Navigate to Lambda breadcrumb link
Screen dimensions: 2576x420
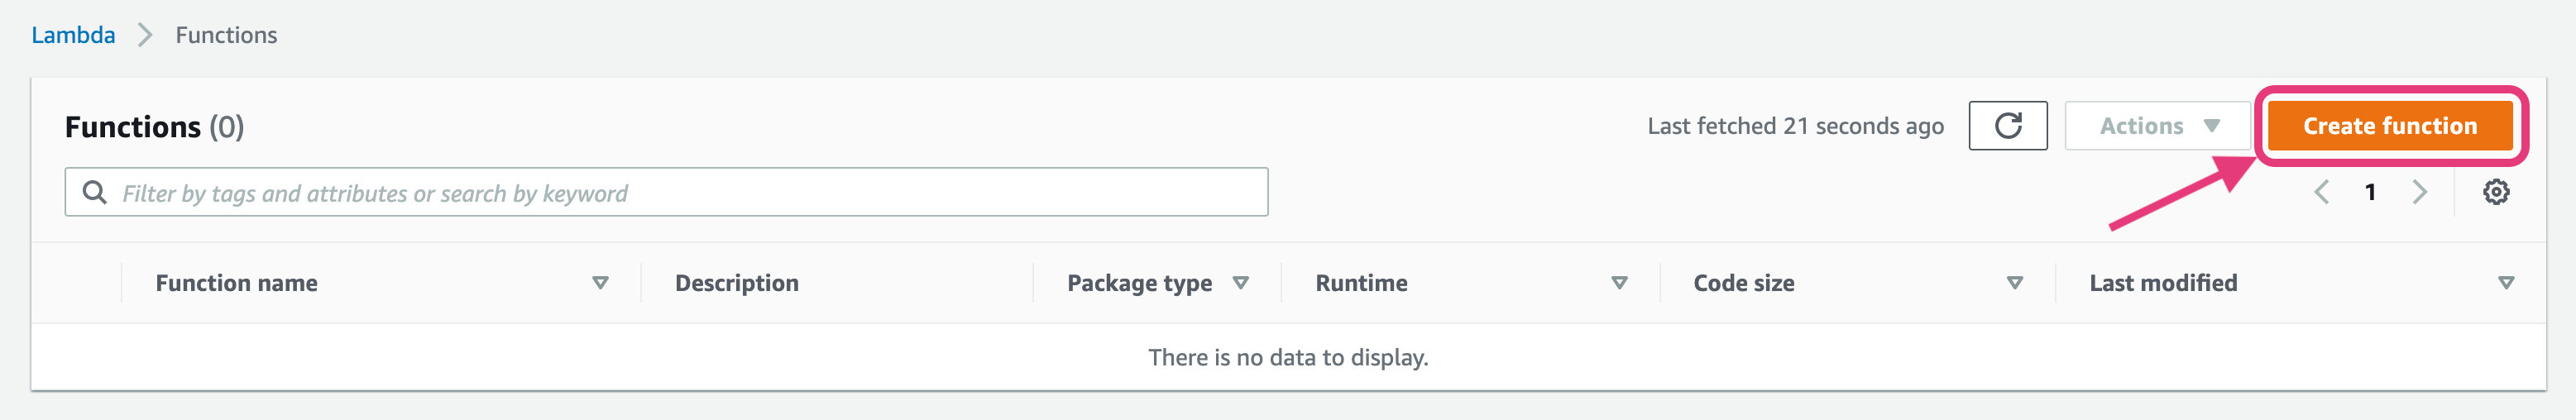(73, 35)
